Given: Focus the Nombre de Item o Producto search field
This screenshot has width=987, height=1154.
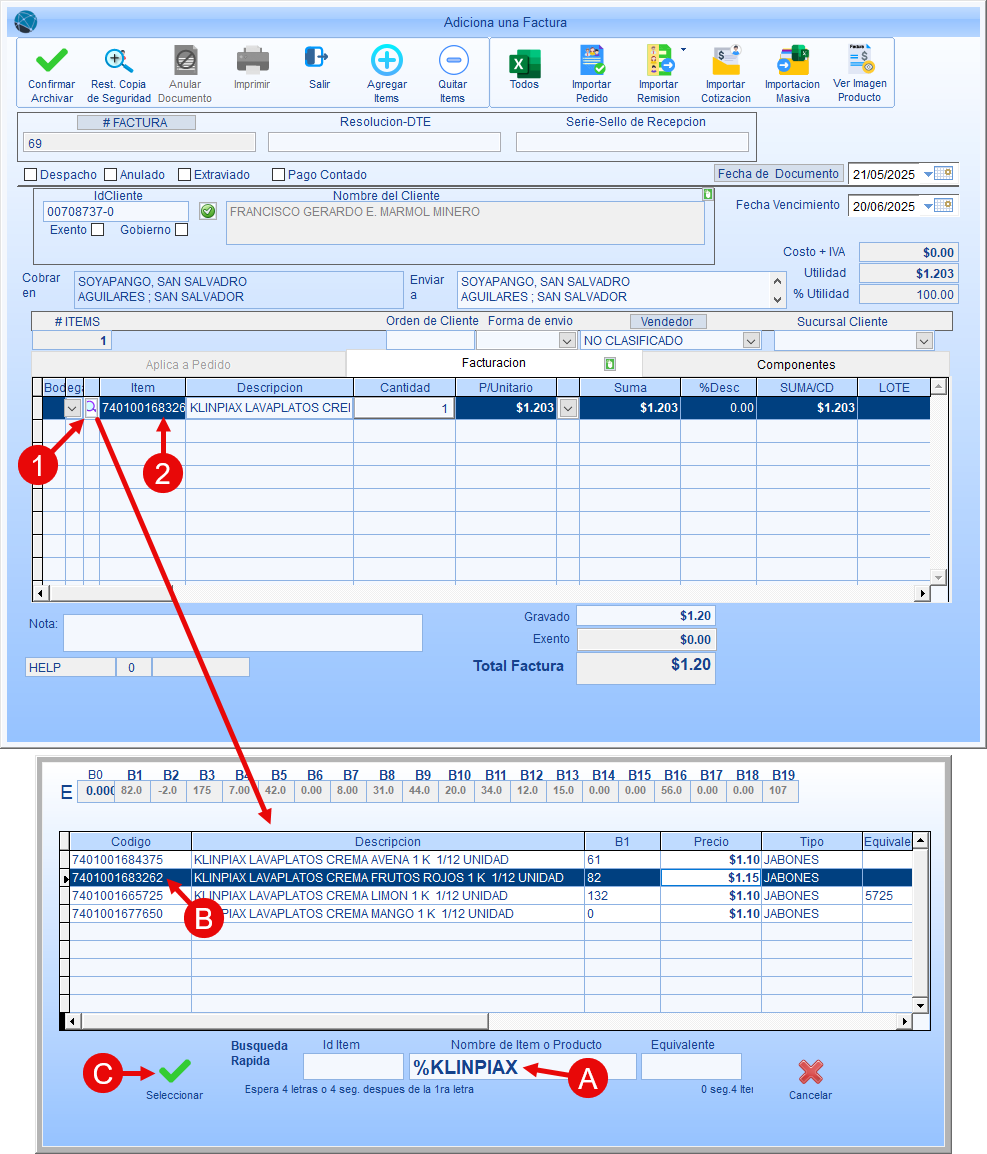Looking at the screenshot, I should [523, 1067].
